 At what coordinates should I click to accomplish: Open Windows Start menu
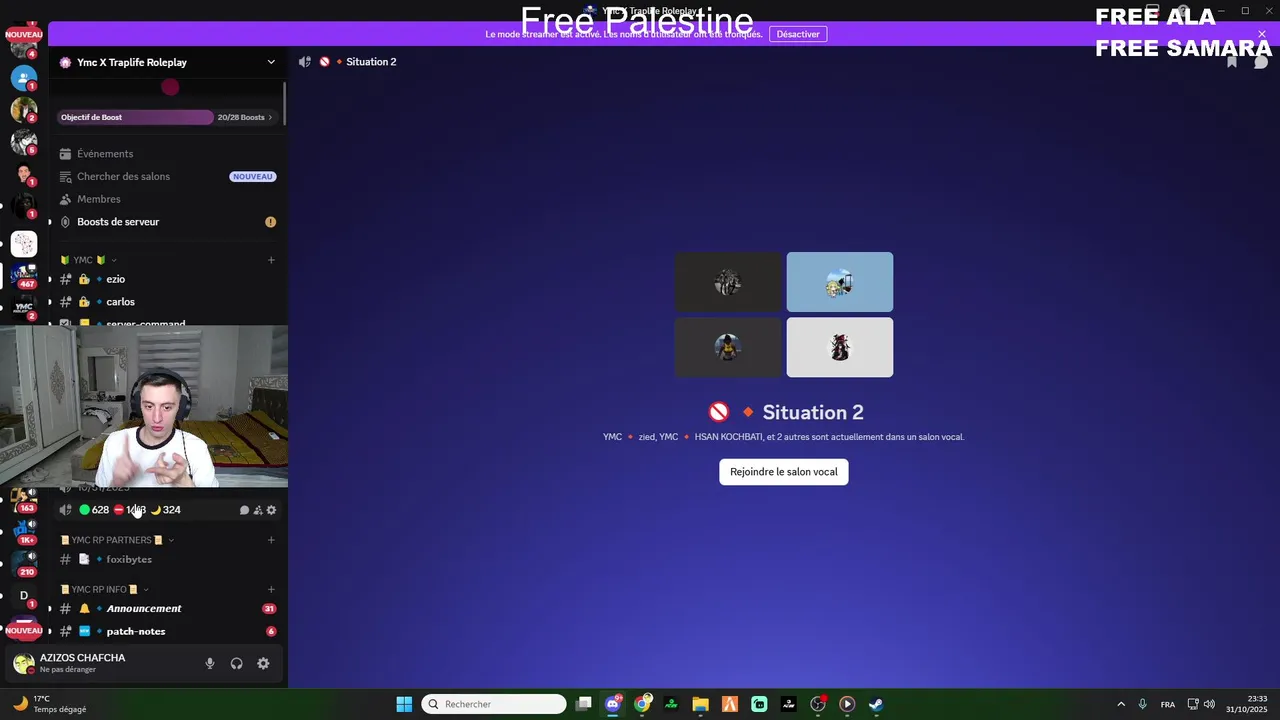point(404,704)
